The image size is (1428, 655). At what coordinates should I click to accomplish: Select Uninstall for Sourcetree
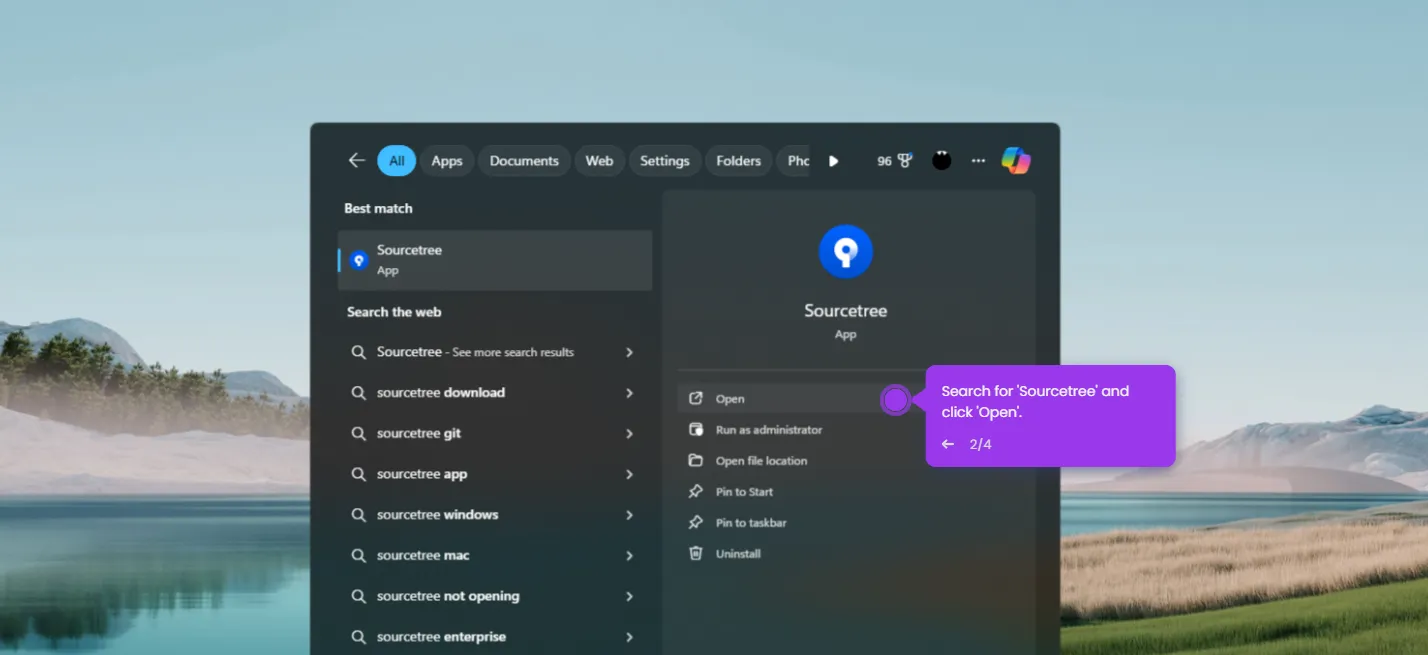pyautogui.click(x=738, y=554)
